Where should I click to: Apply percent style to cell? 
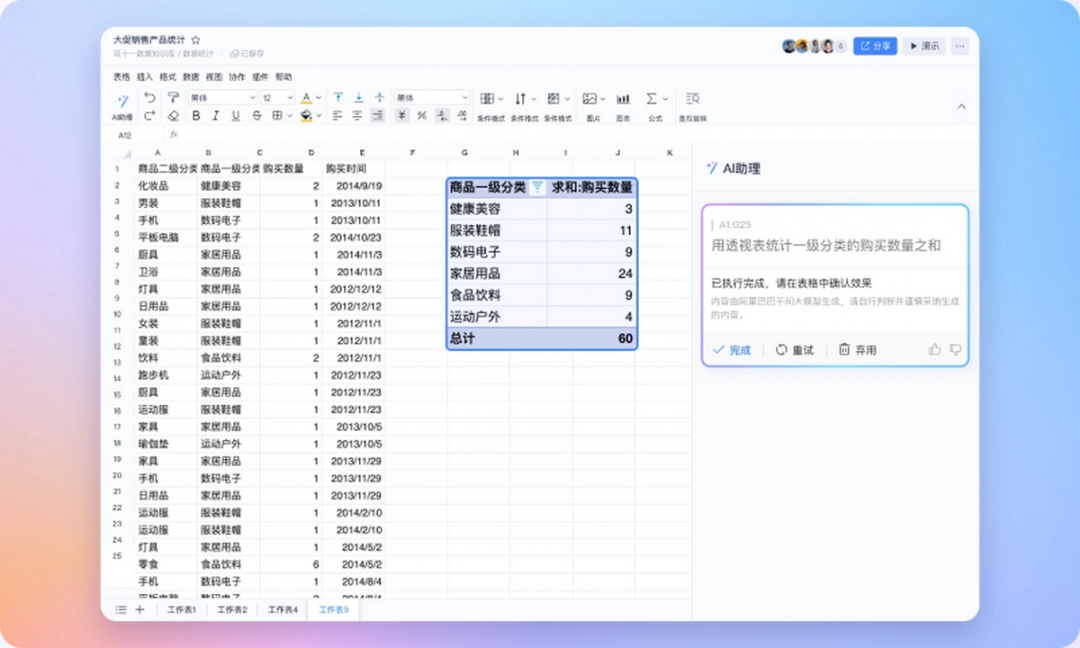coord(421,116)
